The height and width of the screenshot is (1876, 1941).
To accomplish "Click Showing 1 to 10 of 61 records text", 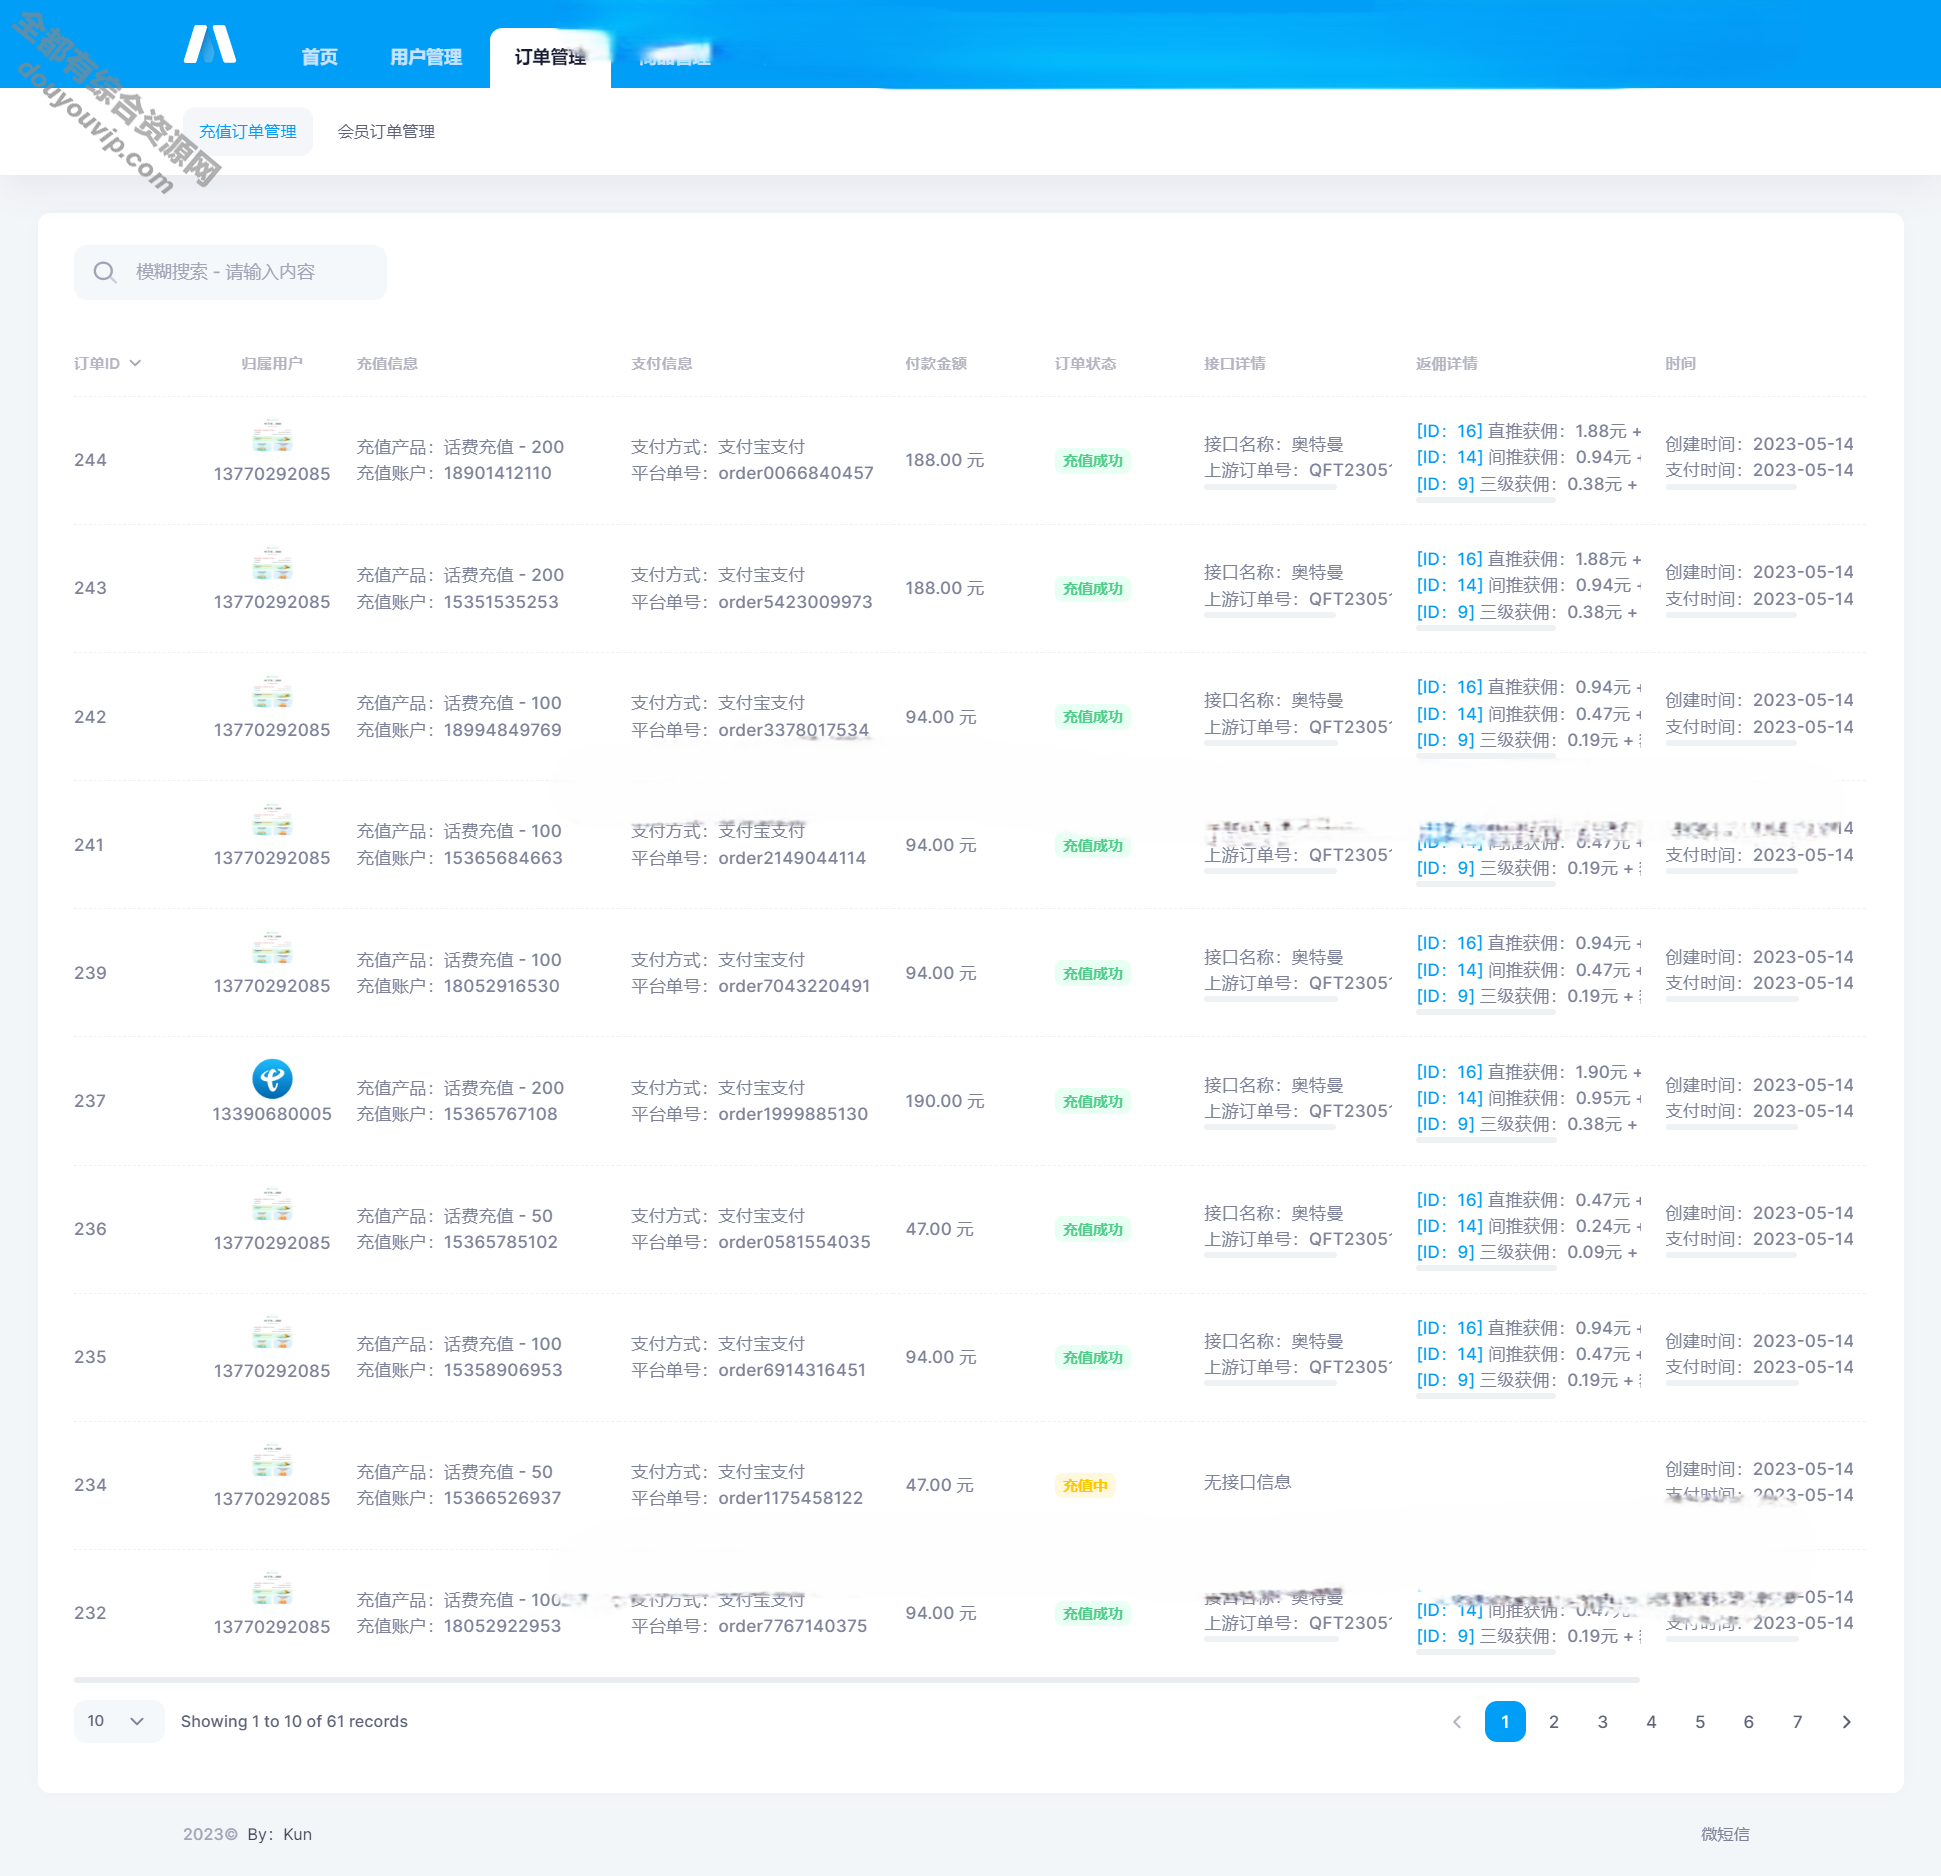I will click(294, 1721).
